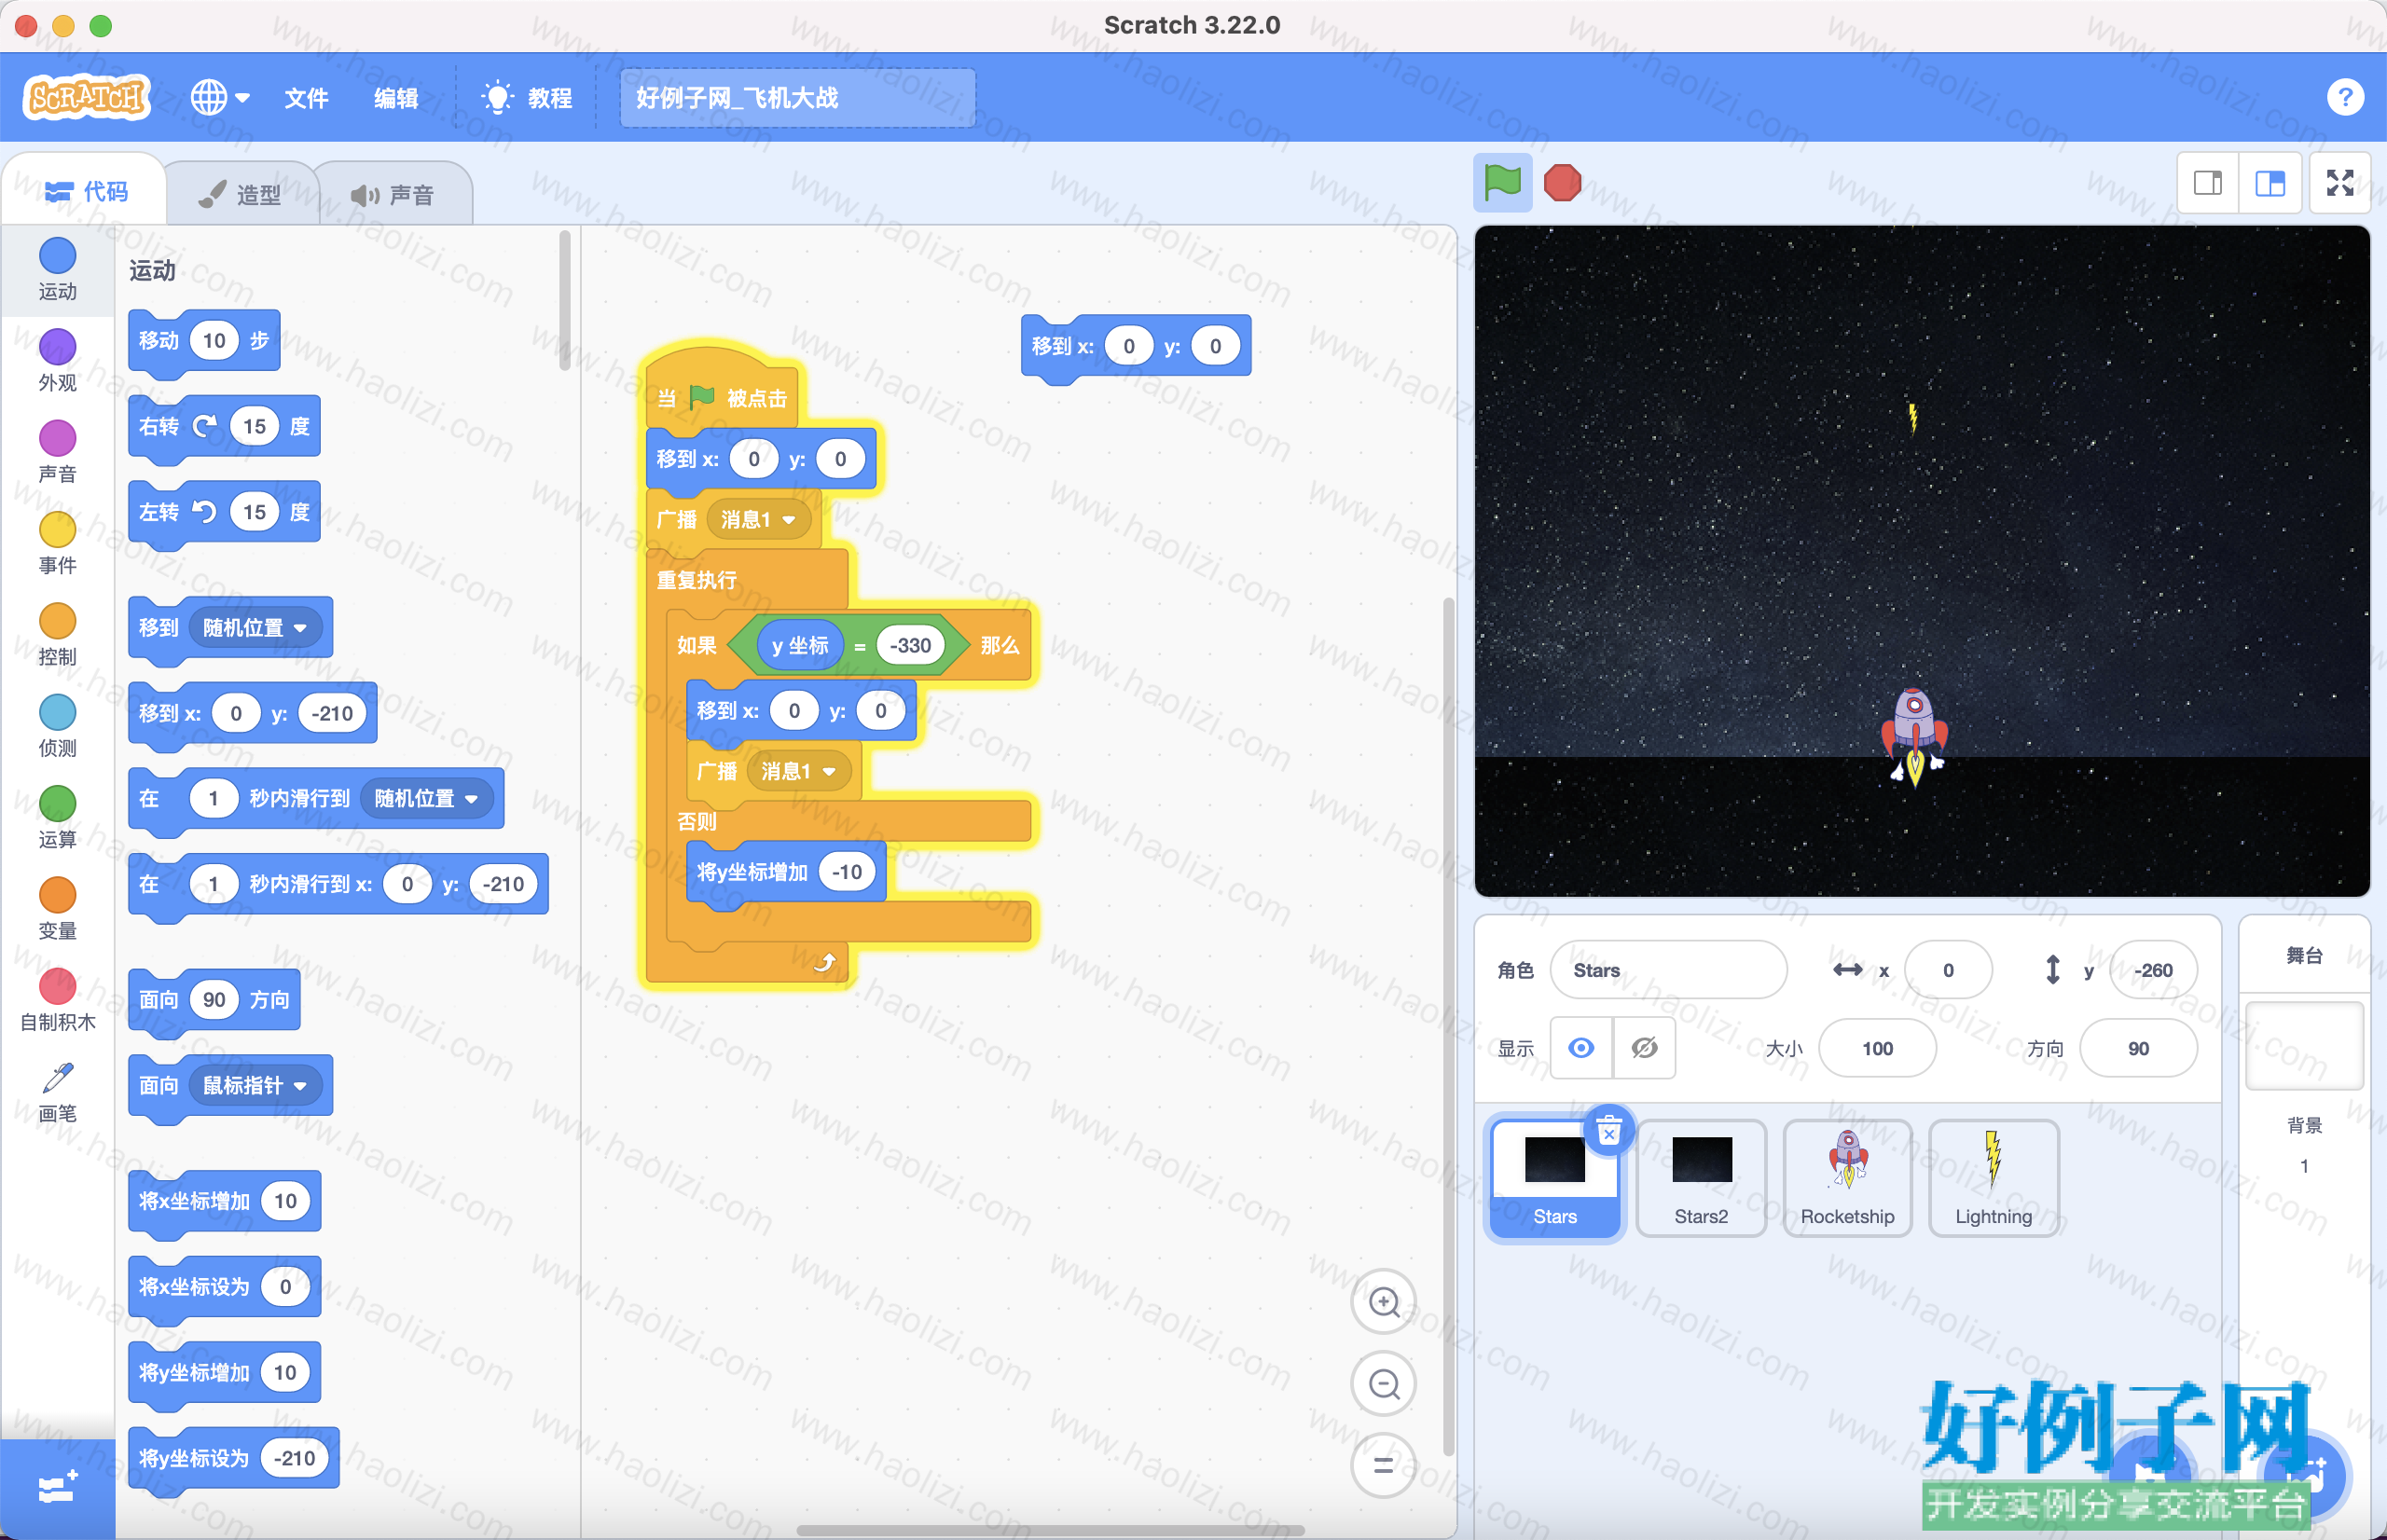The image size is (2387, 1540).
Task: Open the help question mark
Action: (x=2344, y=98)
